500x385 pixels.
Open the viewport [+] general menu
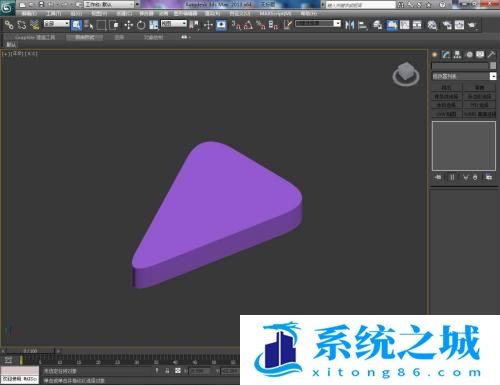click(5, 53)
